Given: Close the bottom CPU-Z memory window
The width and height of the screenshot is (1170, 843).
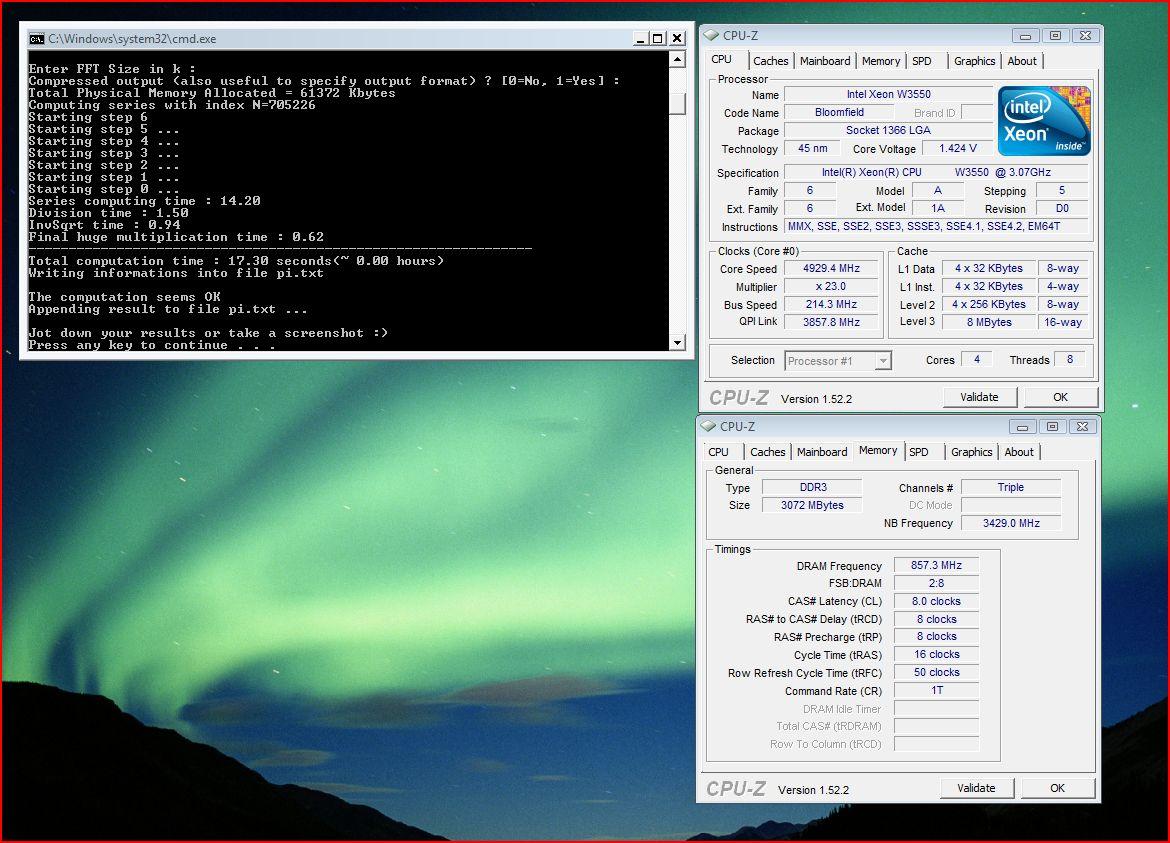Looking at the screenshot, I should [1083, 427].
